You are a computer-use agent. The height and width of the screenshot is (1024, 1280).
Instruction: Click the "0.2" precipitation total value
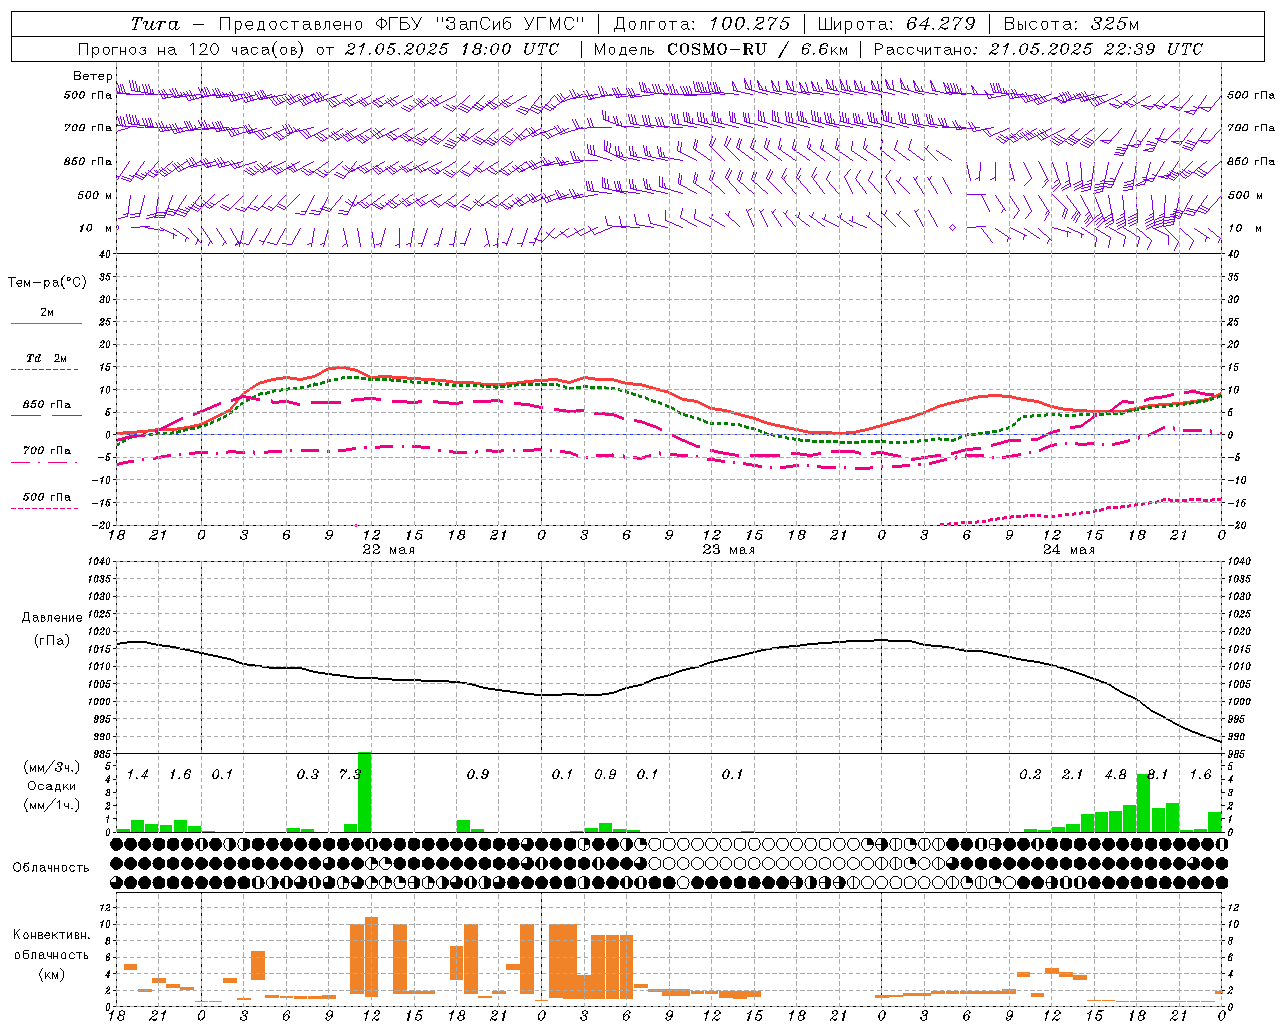click(x=1030, y=775)
